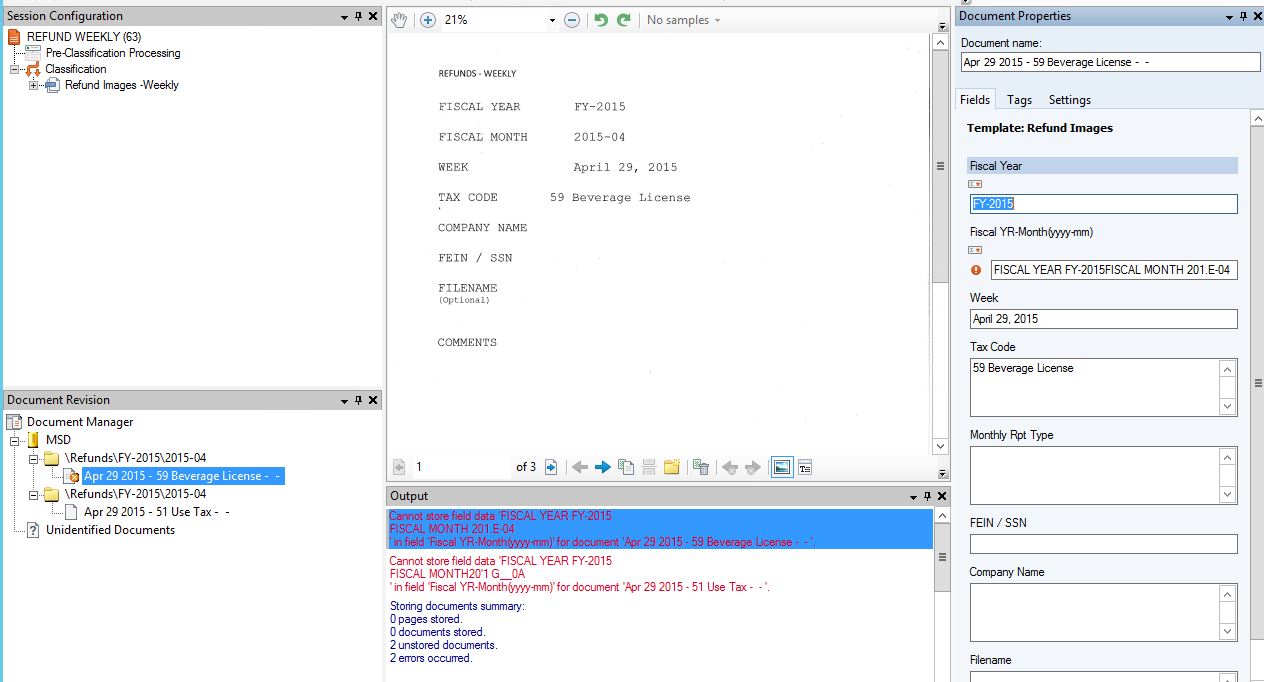Rotate page counterclockwise with left green arrow
Screen dimensions: 1264x682
pos(601,20)
